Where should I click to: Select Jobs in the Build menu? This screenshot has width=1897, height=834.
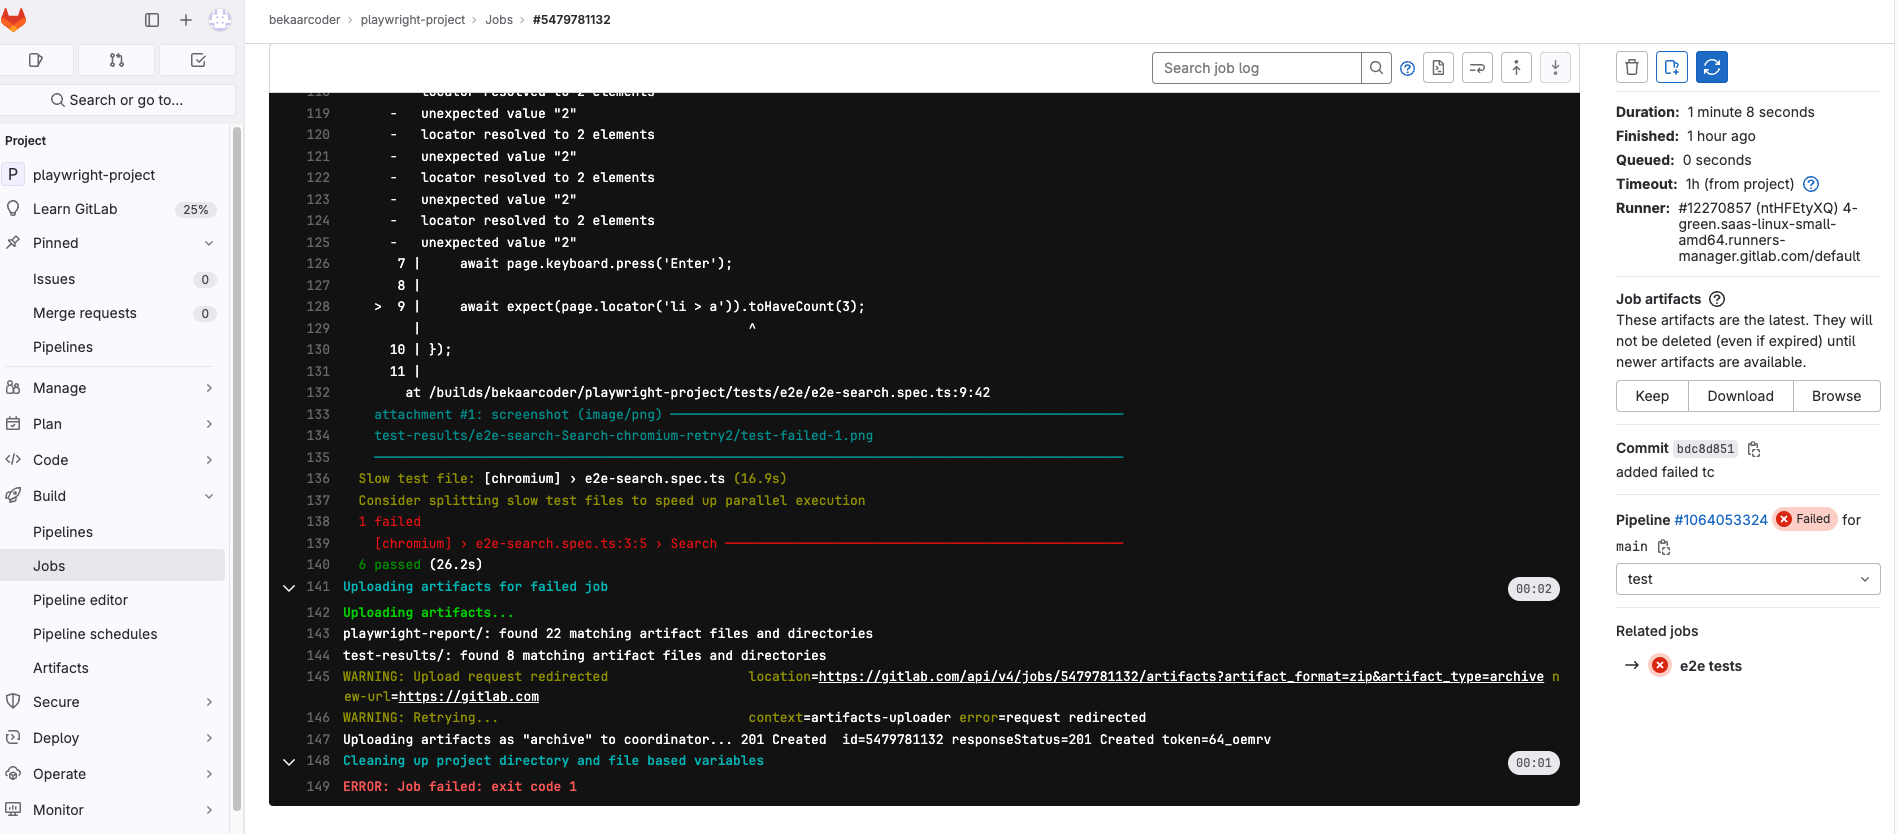[112, 566]
